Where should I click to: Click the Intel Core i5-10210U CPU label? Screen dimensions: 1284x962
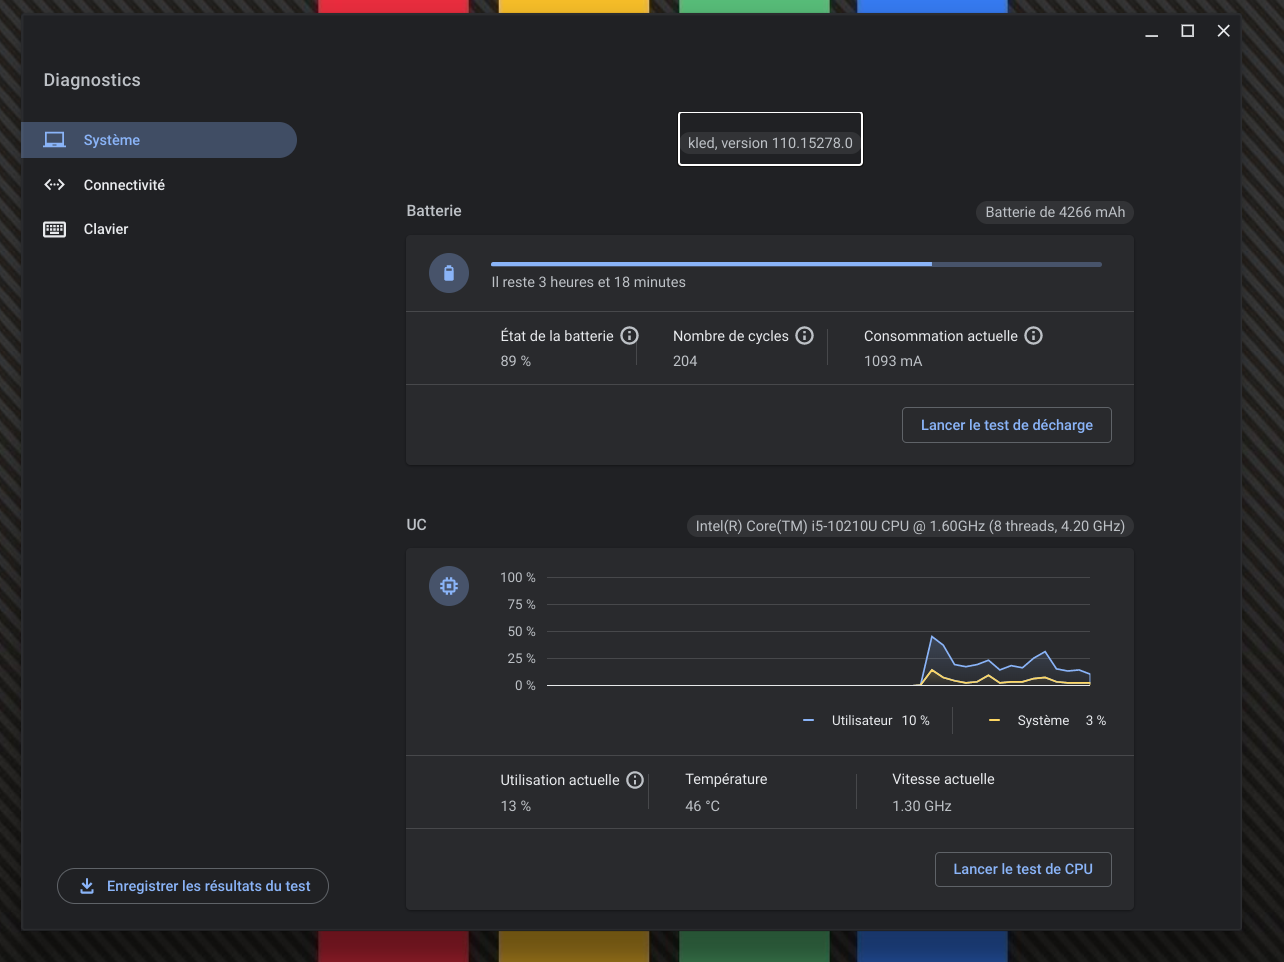(x=910, y=526)
